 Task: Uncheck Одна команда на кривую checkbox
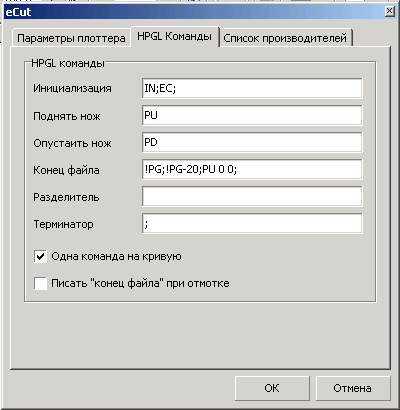pos(40,257)
